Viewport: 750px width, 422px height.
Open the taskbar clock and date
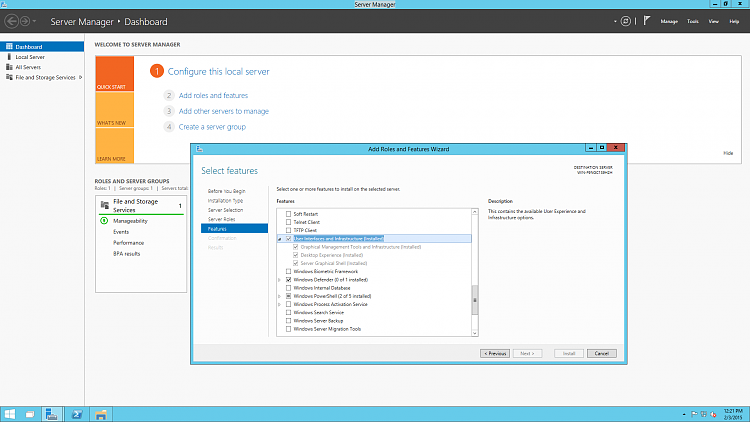click(733, 414)
